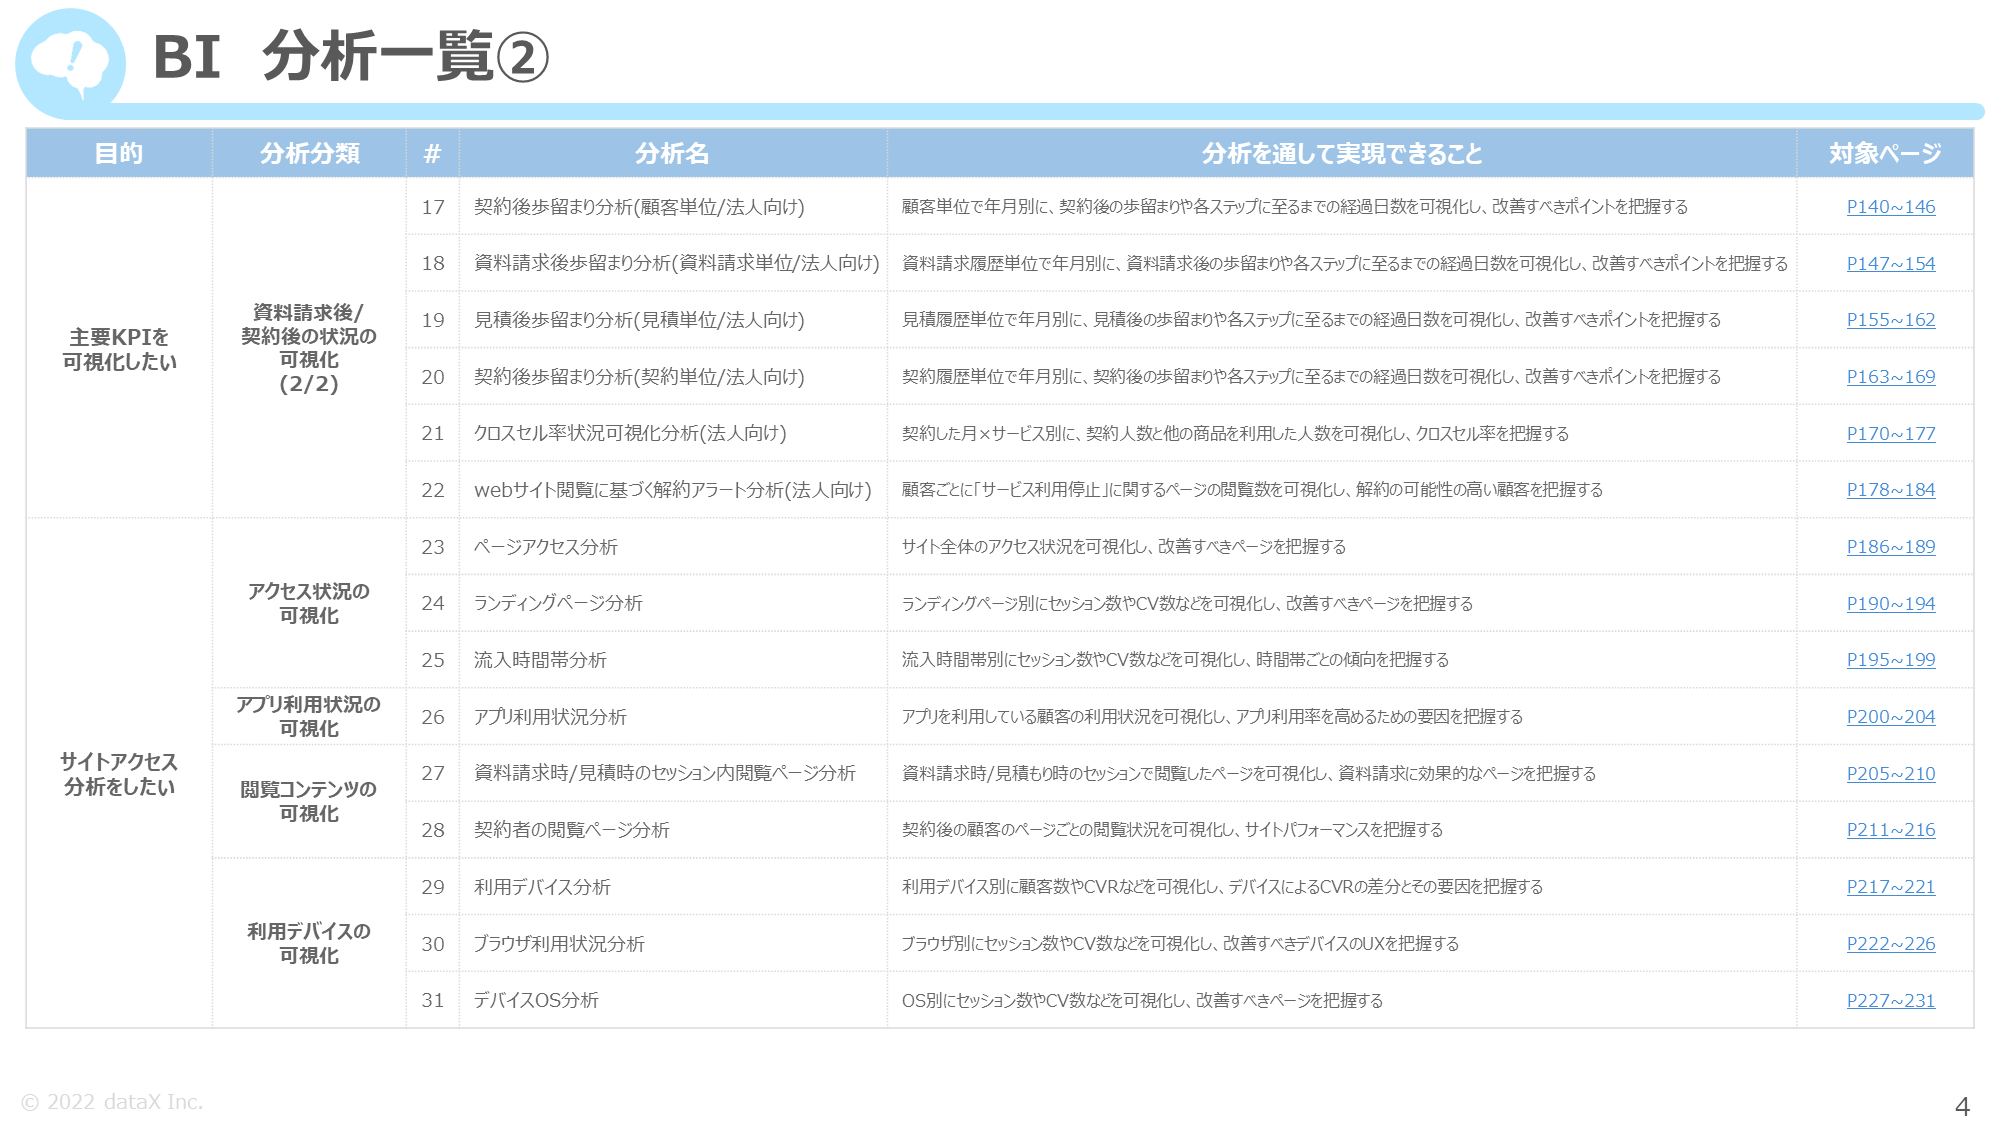Open page link P163~169
The image size is (2000, 1125).
(x=1890, y=377)
